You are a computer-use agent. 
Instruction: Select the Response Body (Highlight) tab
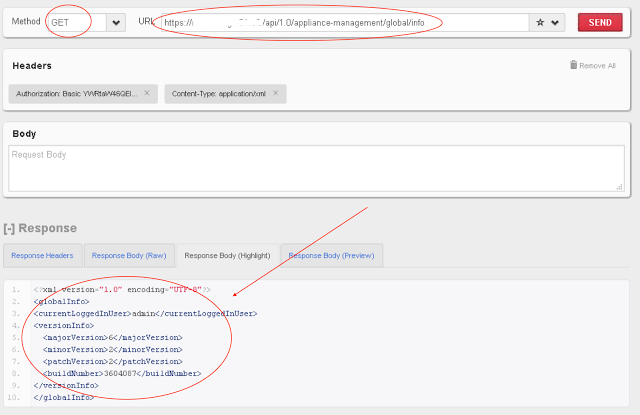click(227, 256)
